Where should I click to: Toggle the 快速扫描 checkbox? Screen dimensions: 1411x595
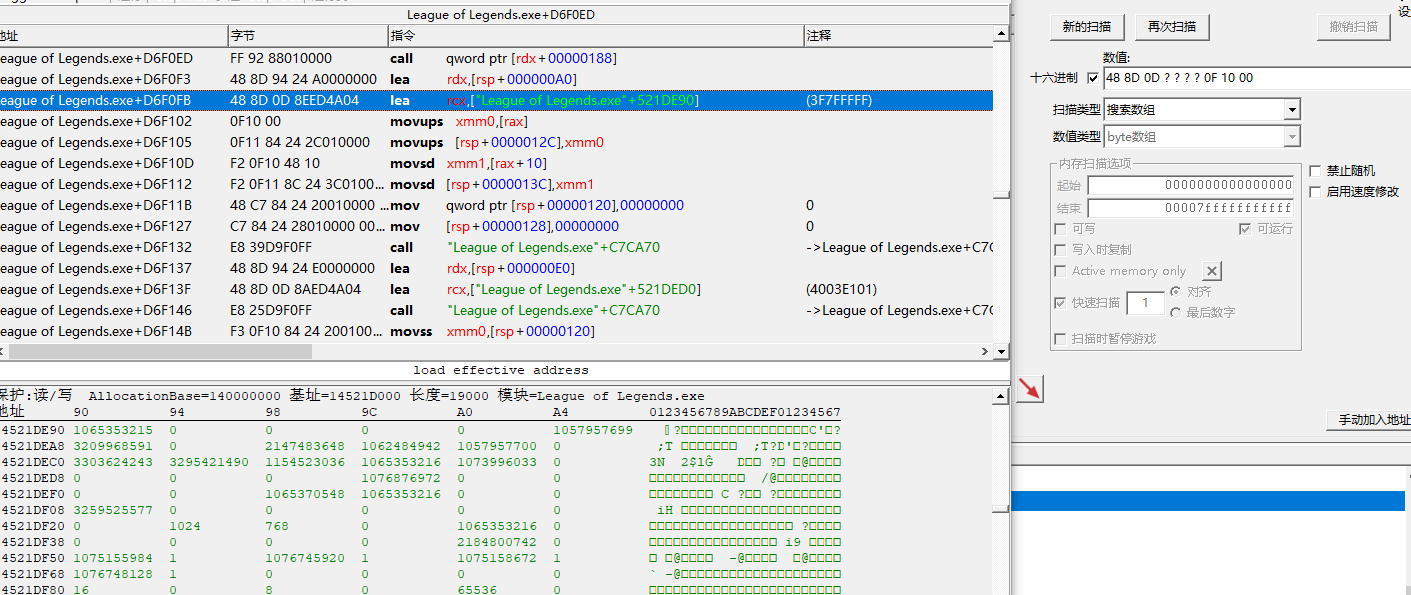pyautogui.click(x=1061, y=303)
